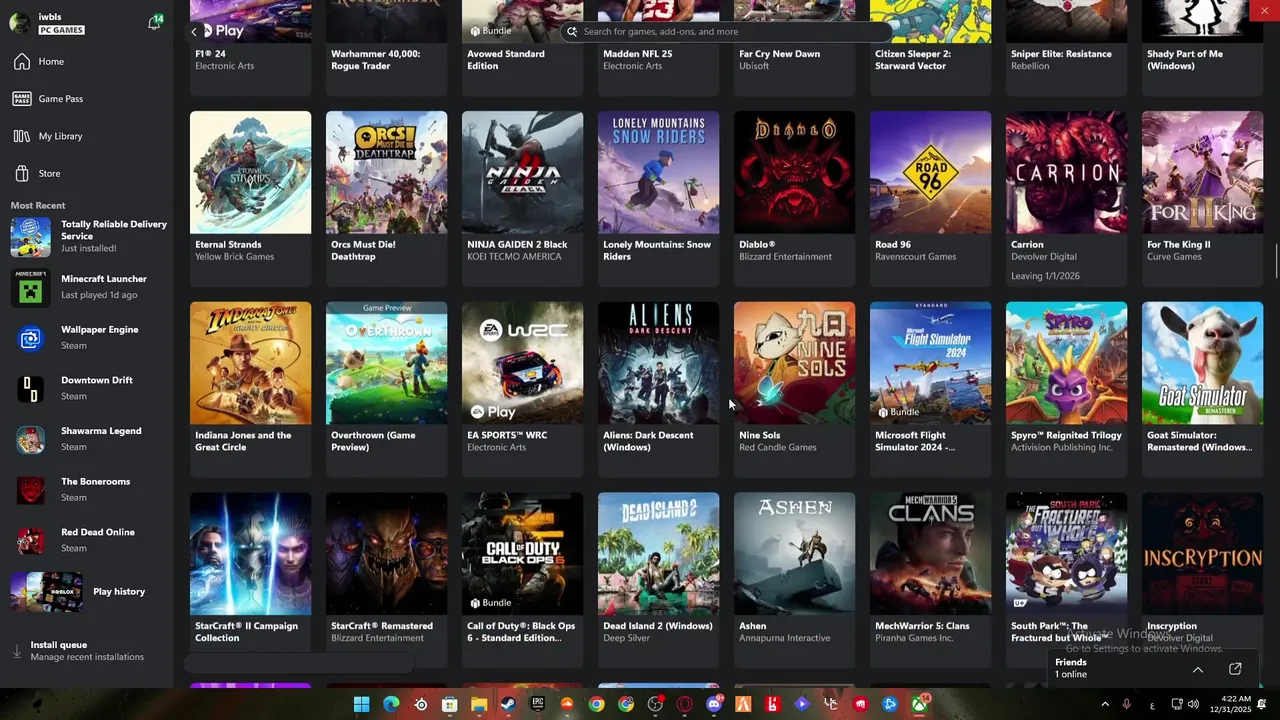The image size is (1280, 720).
Task: Click the Madden NFL 25 title
Action: (638, 54)
